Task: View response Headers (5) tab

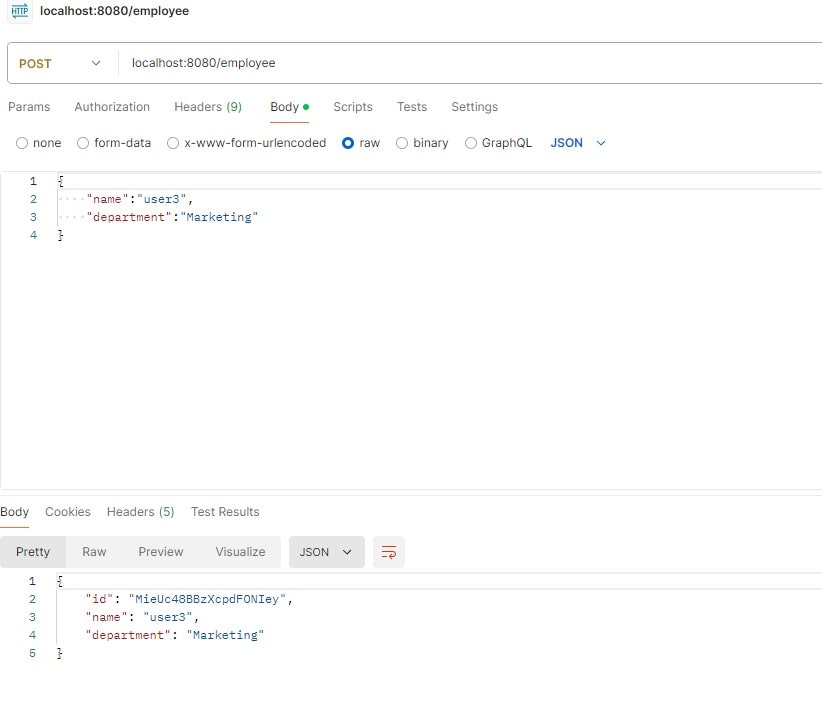Action: 140,512
